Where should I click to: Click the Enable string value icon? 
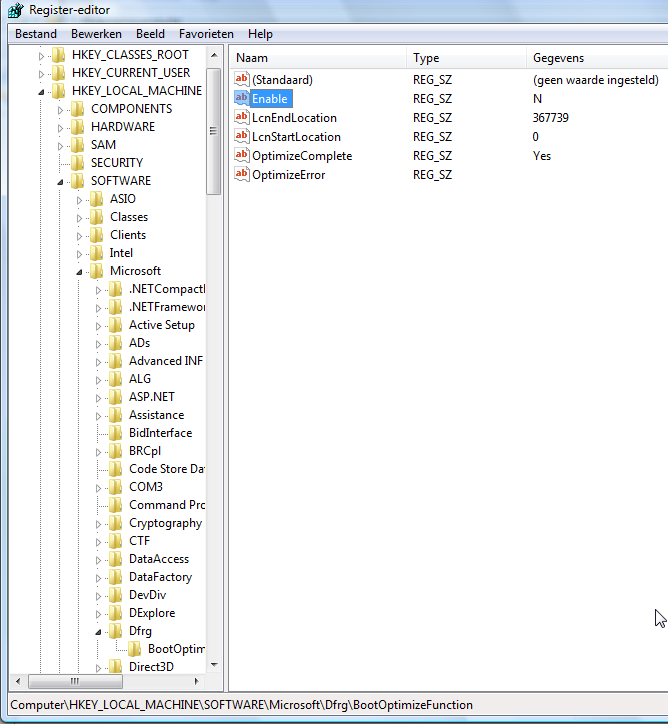tap(242, 98)
